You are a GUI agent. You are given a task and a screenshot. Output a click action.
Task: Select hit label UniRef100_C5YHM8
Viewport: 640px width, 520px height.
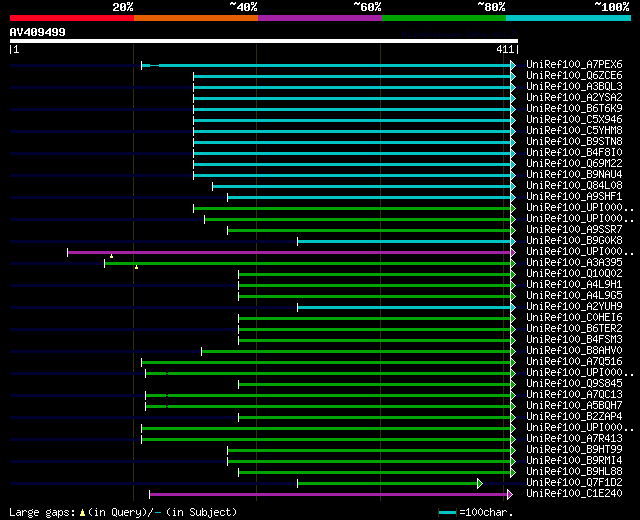(x=574, y=131)
